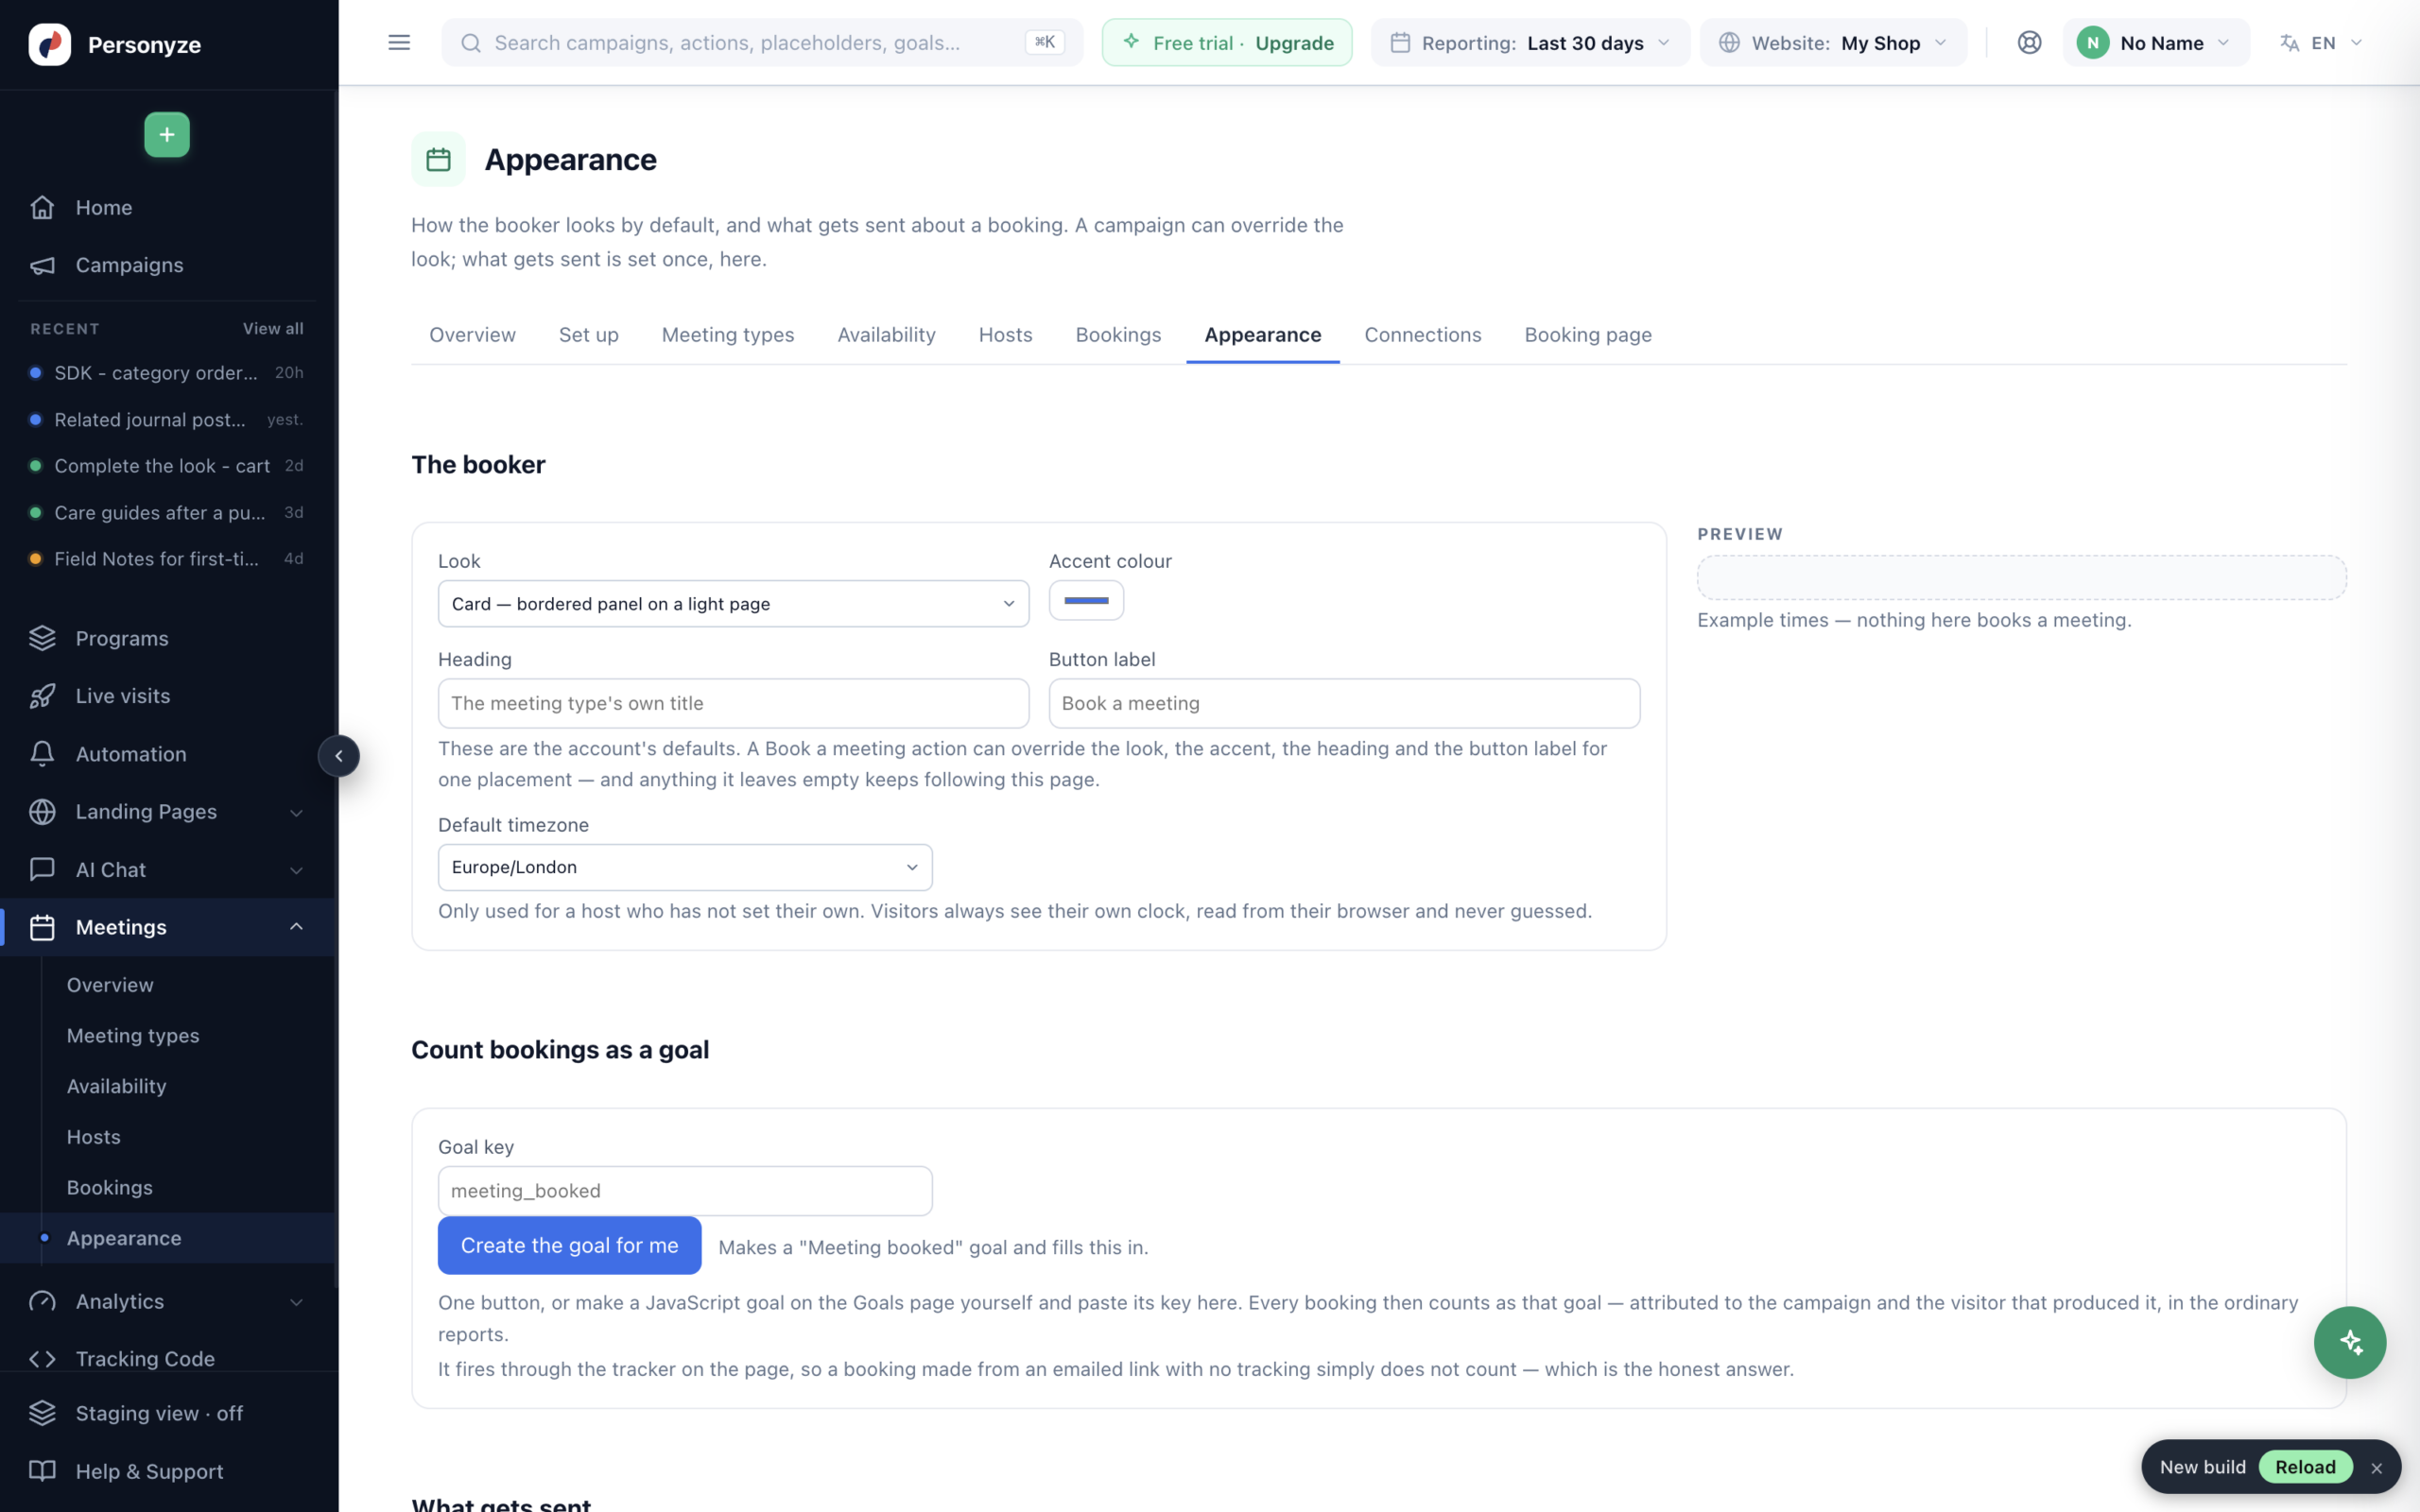Open Field Notes for first-ti... recent item
Viewport: 2420px width, 1512px height.
[167, 559]
